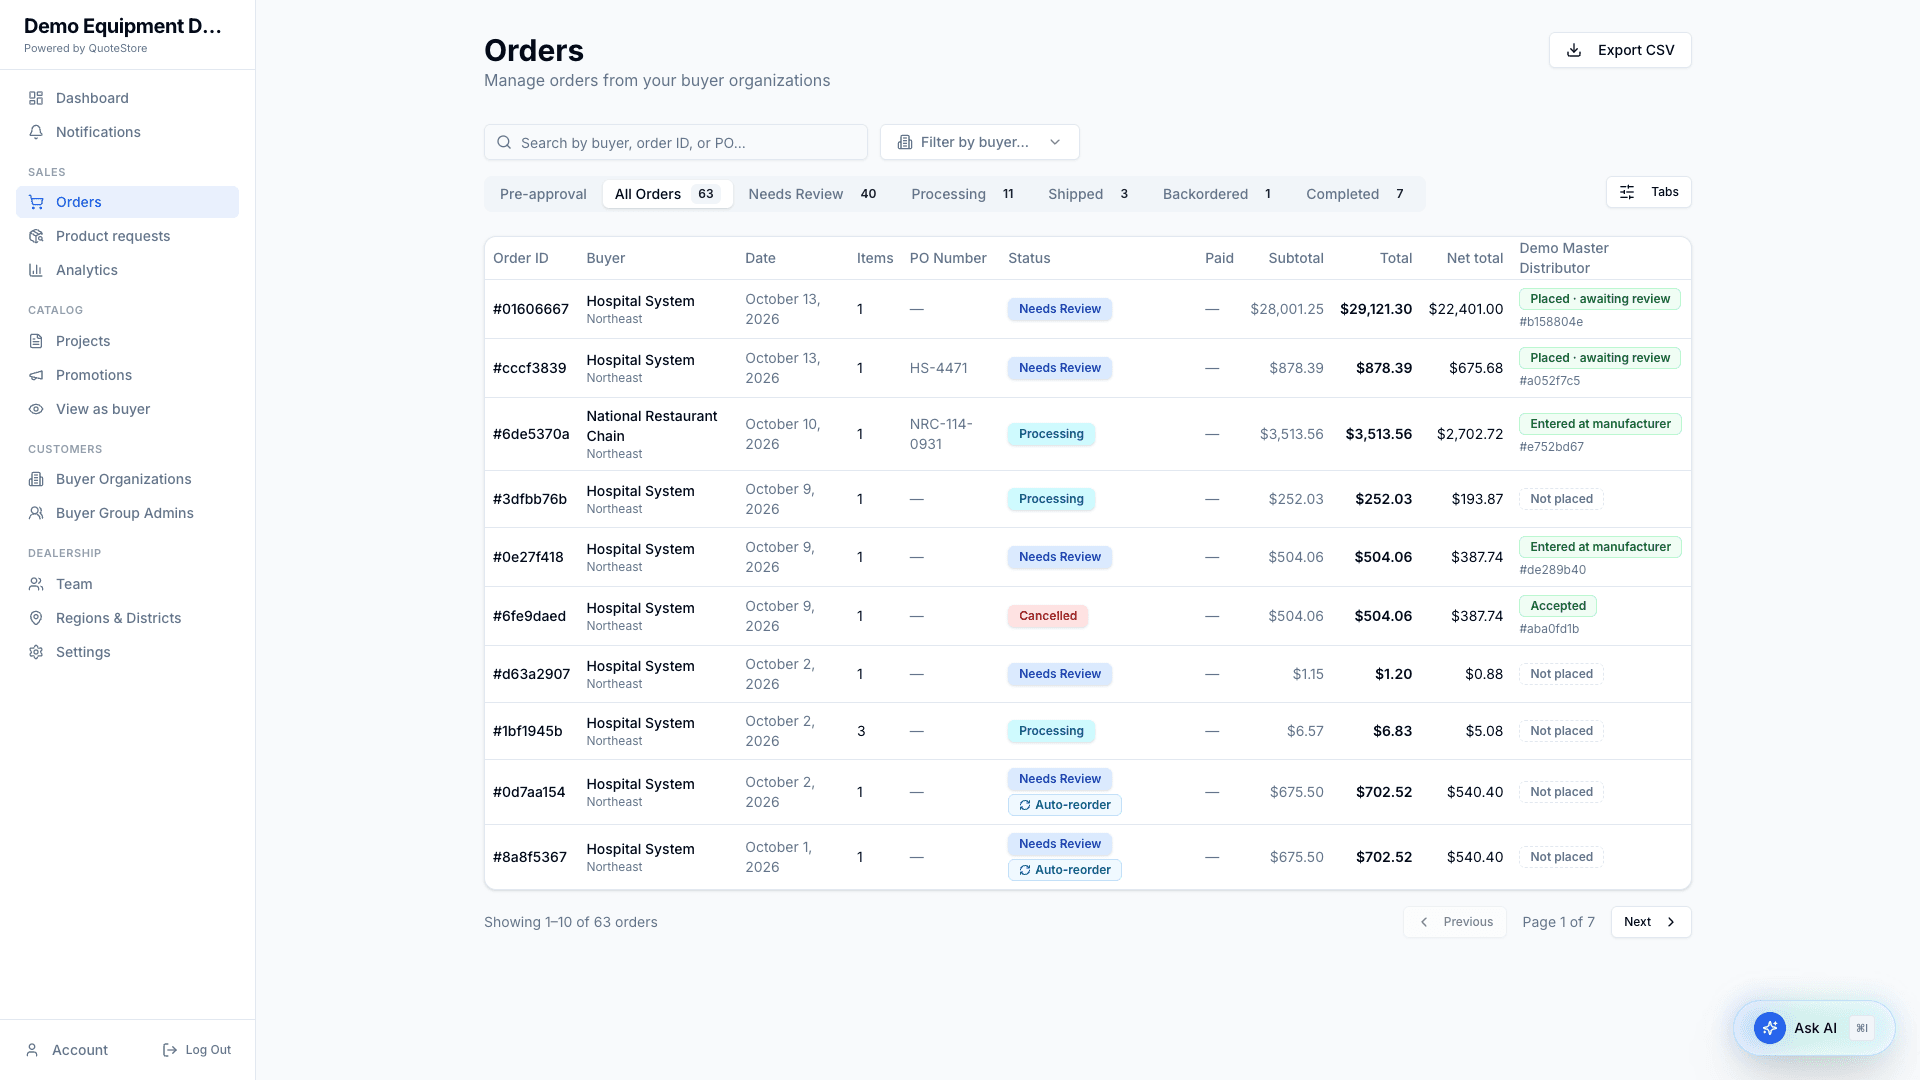Click the Accepted distributor badge

[1558, 606]
